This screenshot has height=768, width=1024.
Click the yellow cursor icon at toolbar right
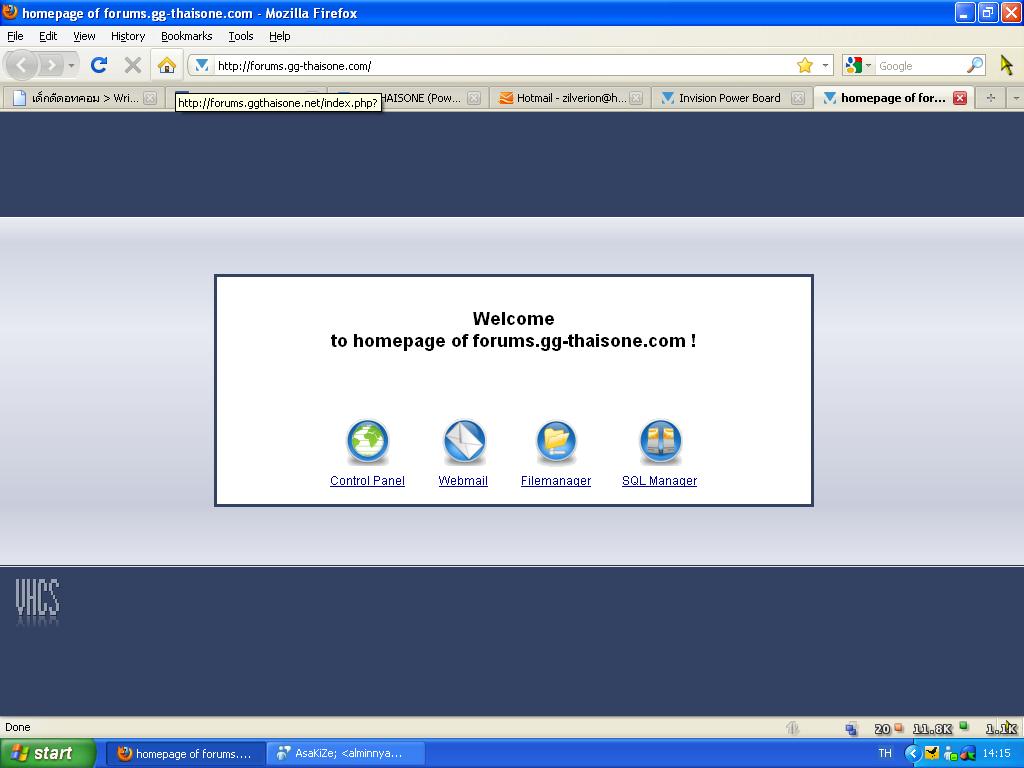pos(1006,65)
